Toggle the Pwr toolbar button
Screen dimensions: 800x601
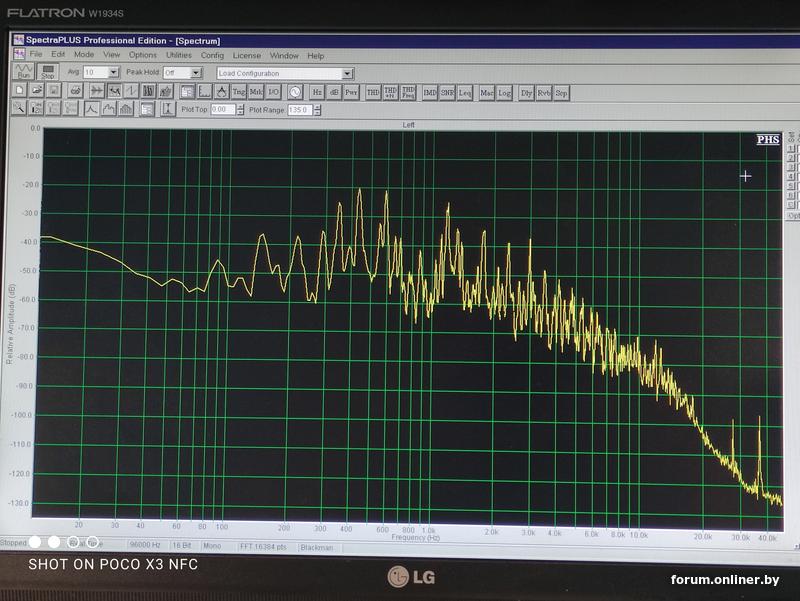click(x=351, y=92)
